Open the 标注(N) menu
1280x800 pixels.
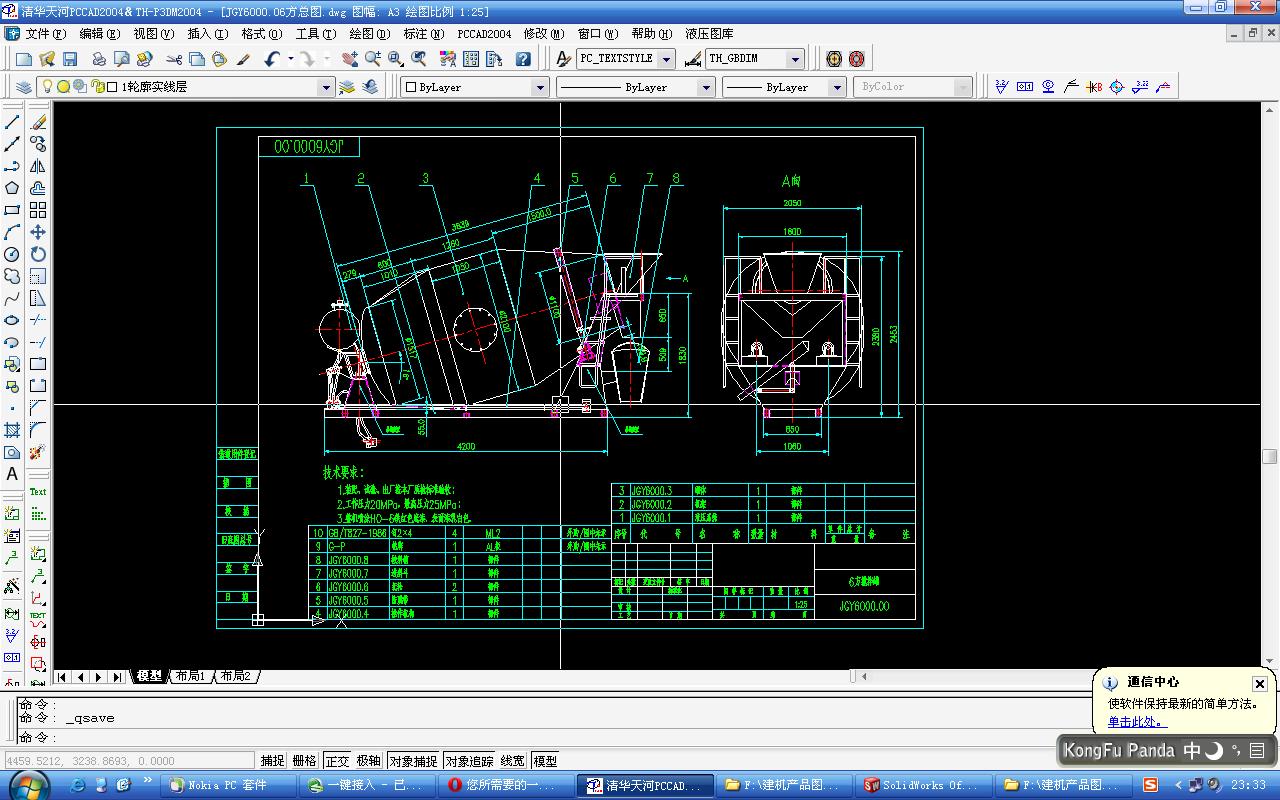(423, 34)
